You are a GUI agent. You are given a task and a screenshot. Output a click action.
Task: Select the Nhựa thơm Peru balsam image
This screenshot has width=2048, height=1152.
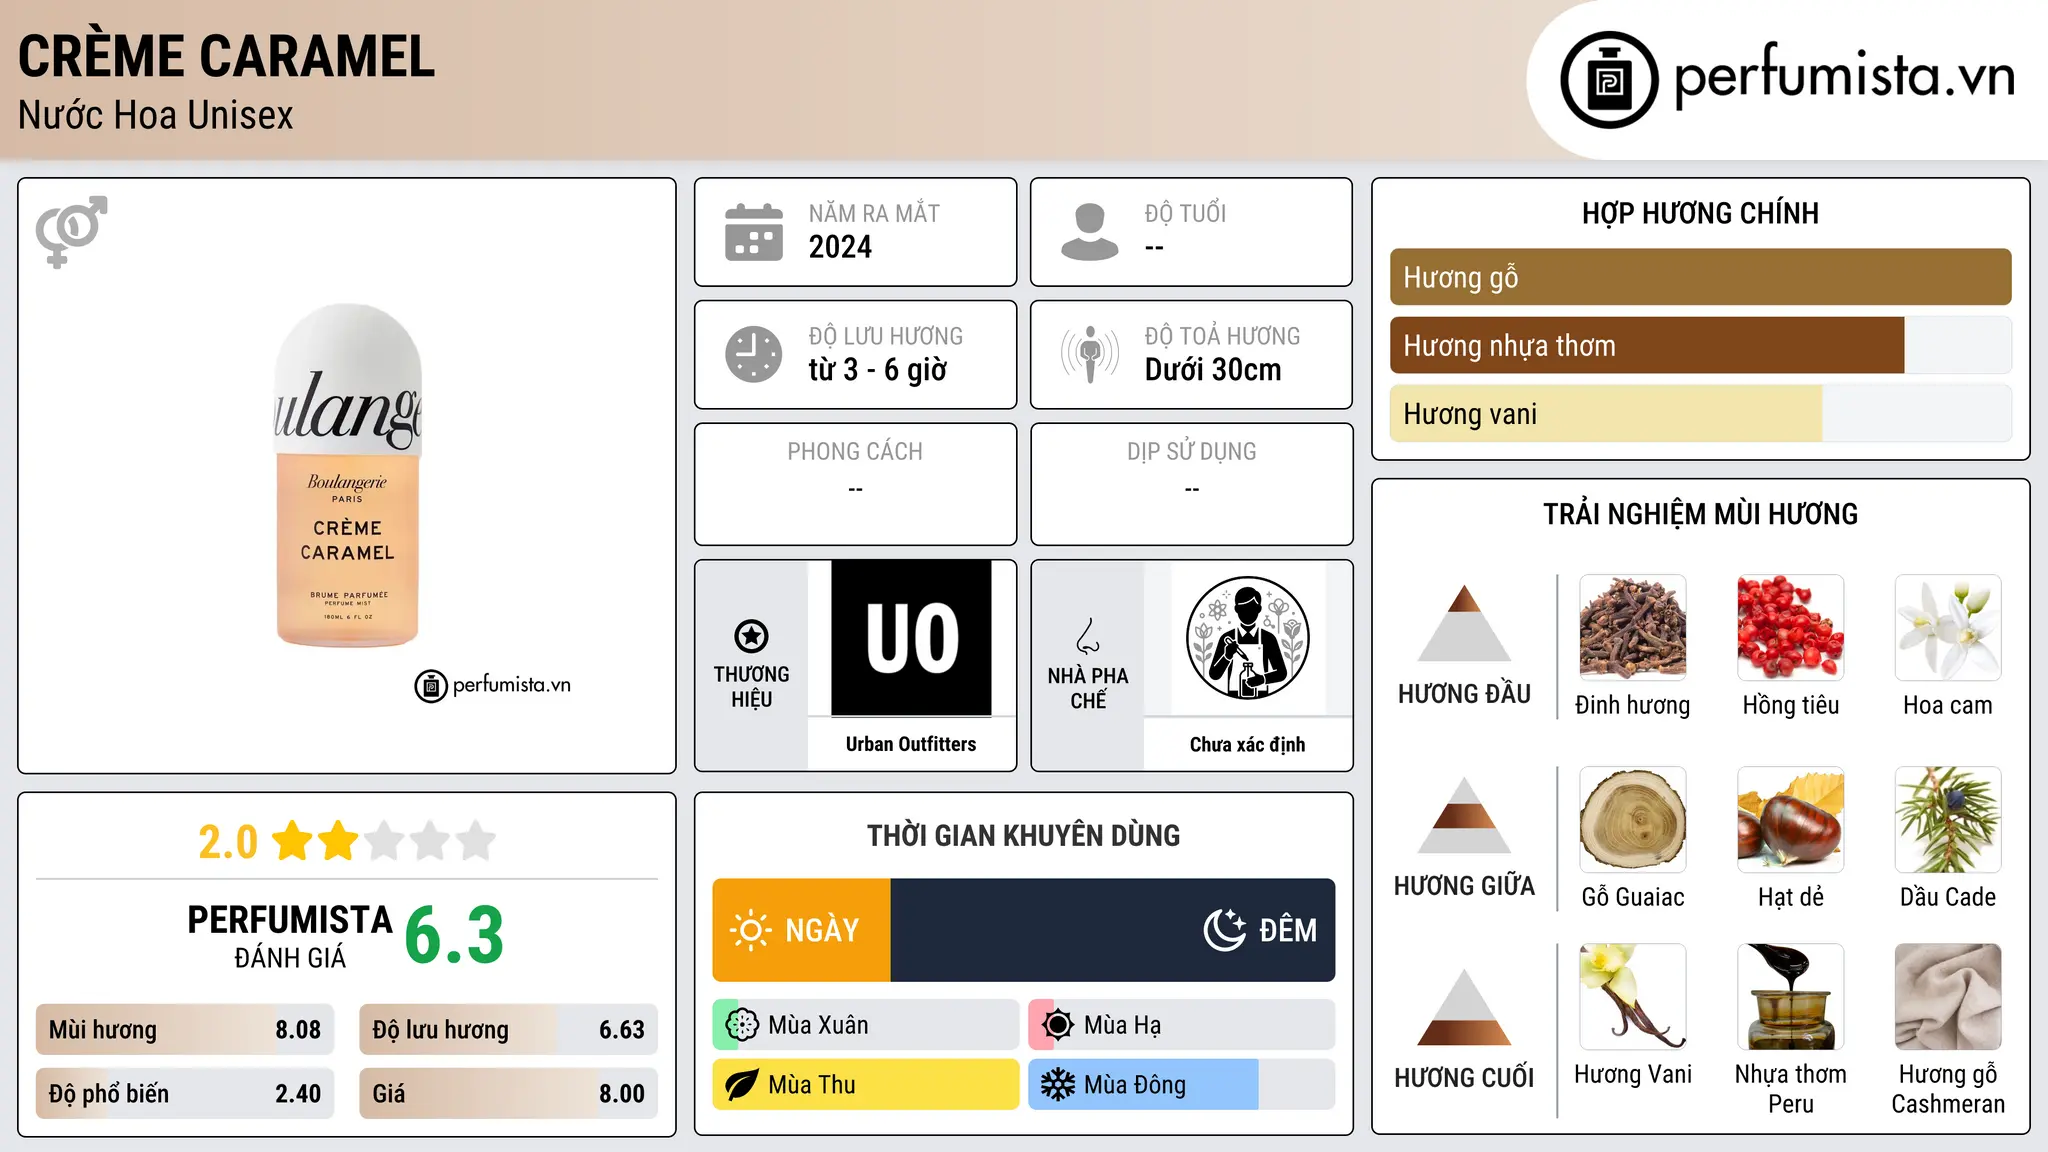1791,997
